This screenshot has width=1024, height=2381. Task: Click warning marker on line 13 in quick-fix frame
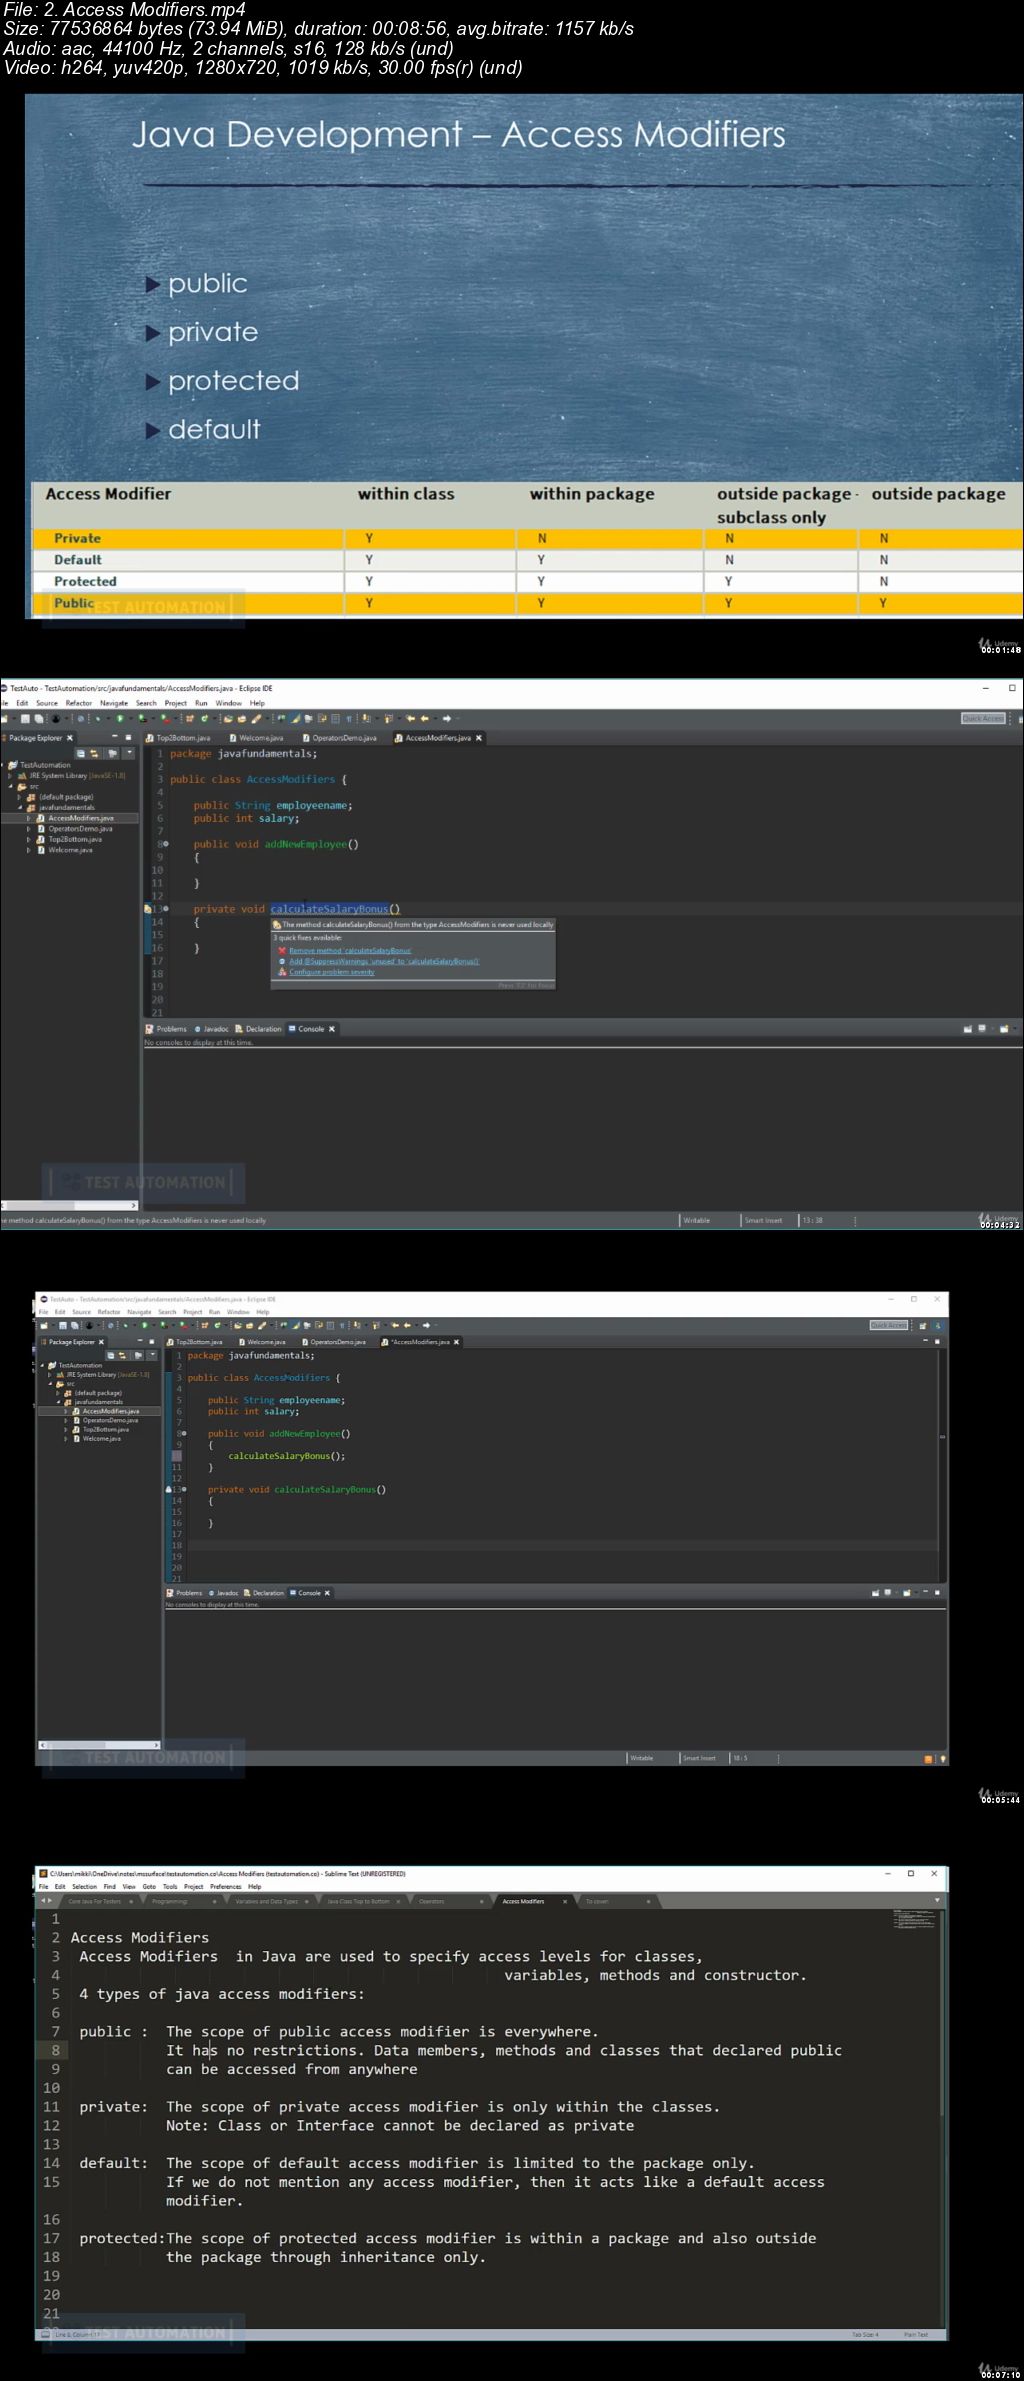(148, 909)
